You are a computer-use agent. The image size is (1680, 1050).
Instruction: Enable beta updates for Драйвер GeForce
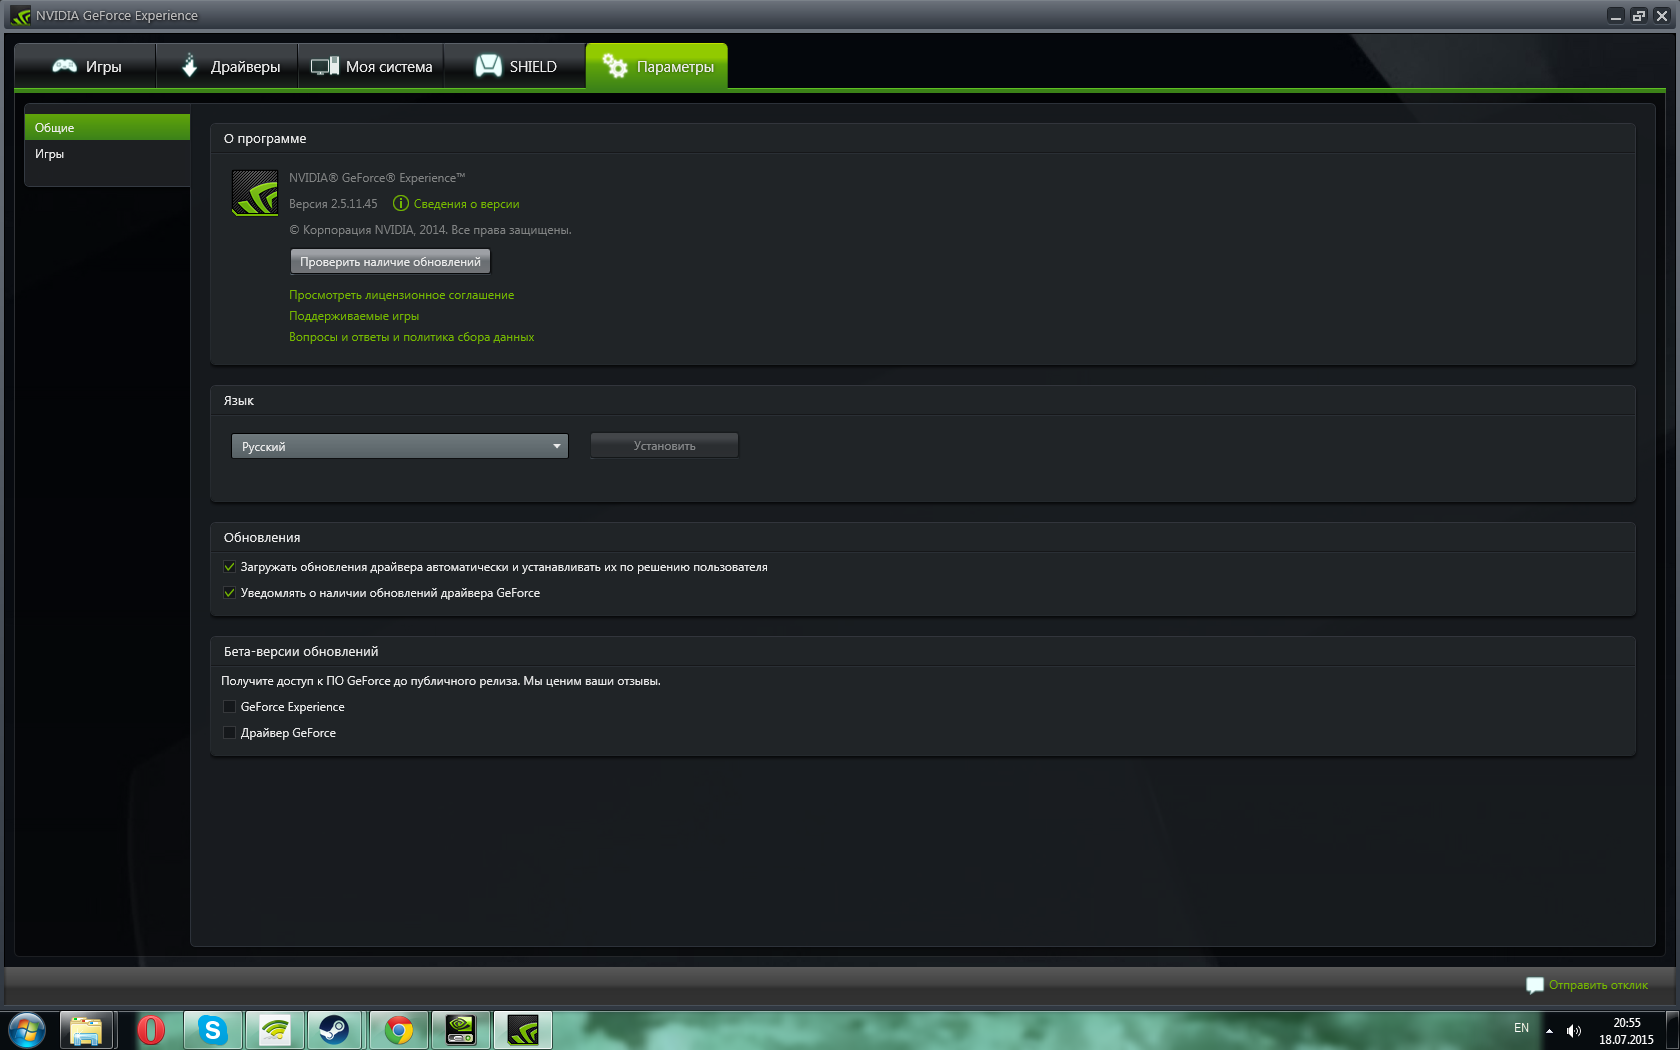coord(229,733)
